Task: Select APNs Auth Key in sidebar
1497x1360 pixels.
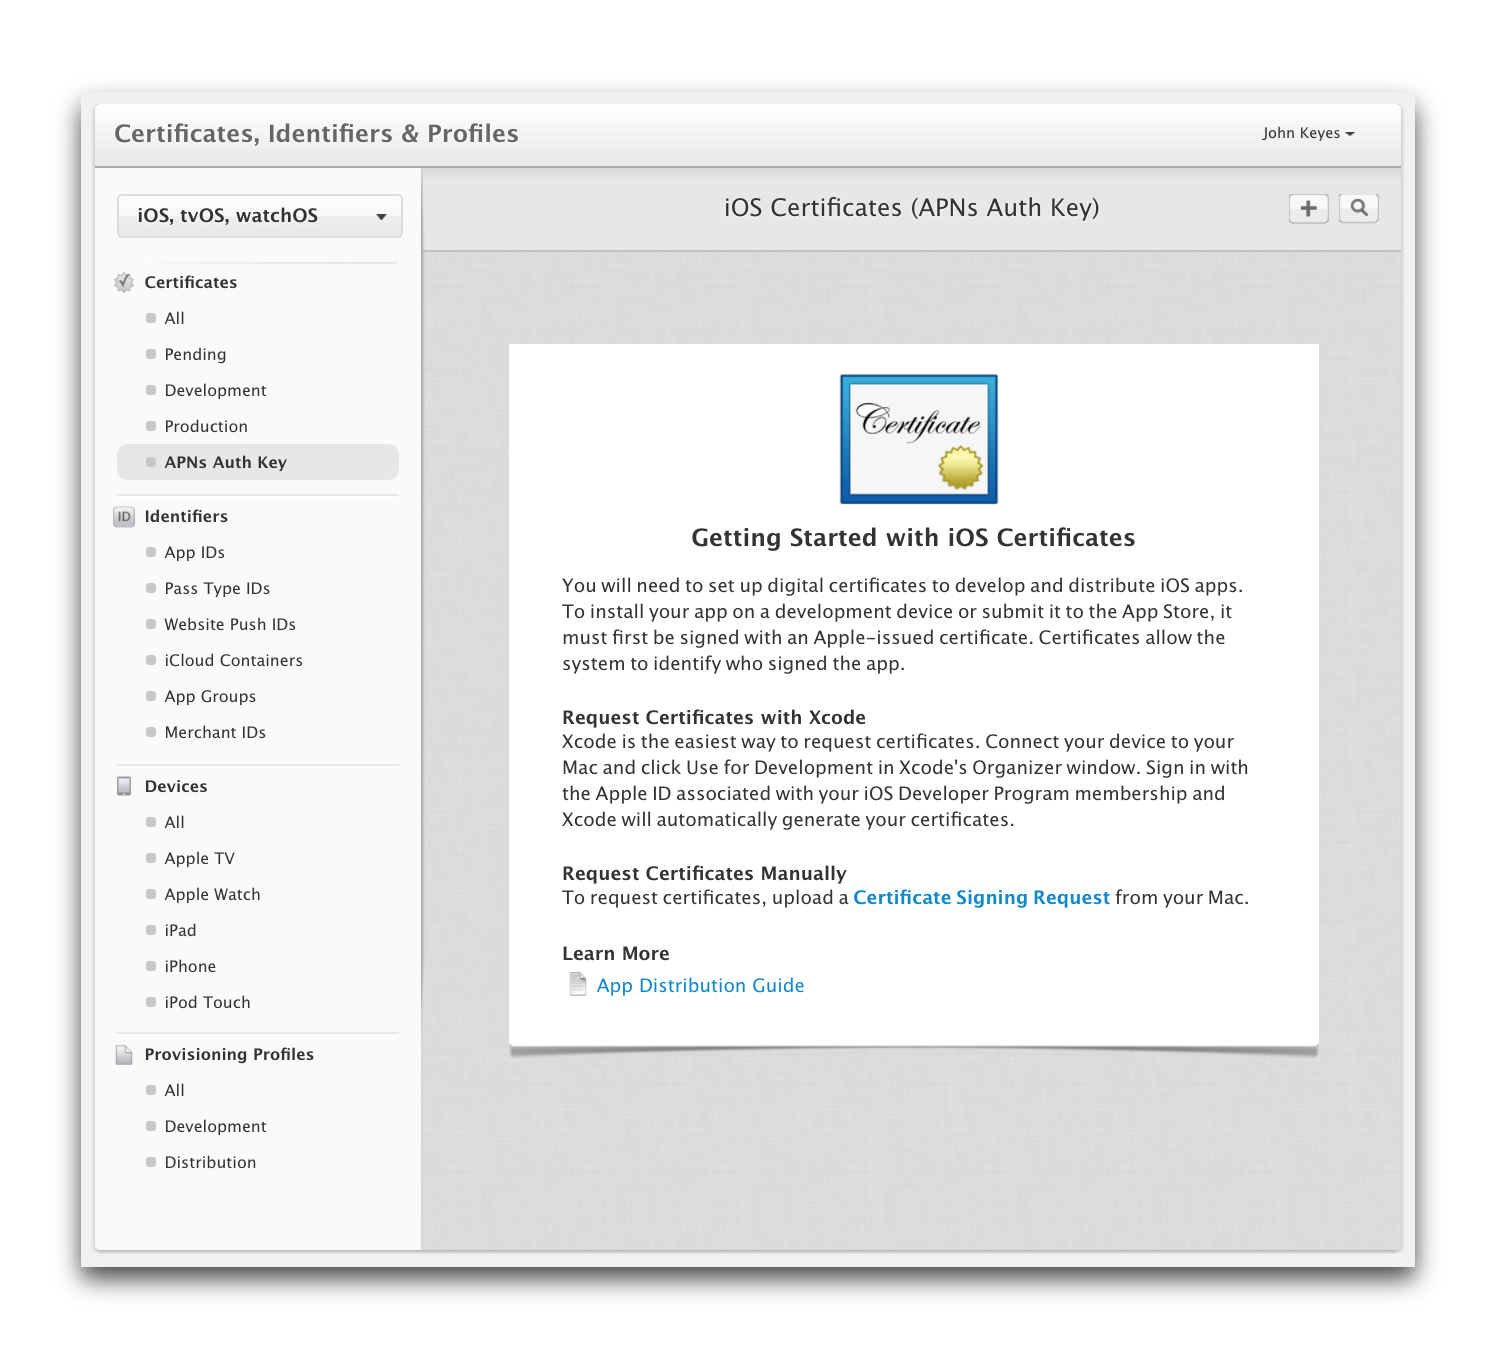Action: pos(226,462)
